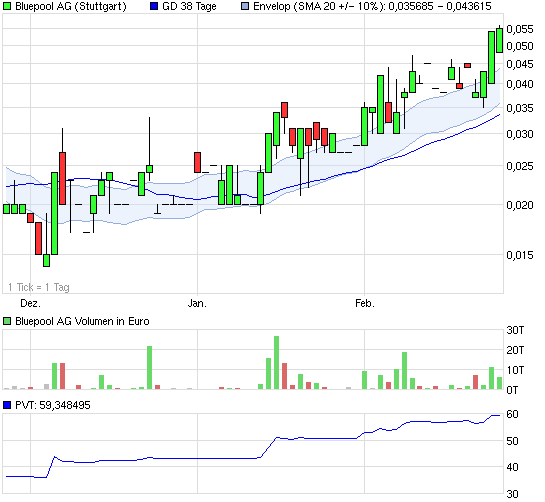
Task: Click the Bluepool AG Volumen in Euro label
Action: (x=82, y=321)
